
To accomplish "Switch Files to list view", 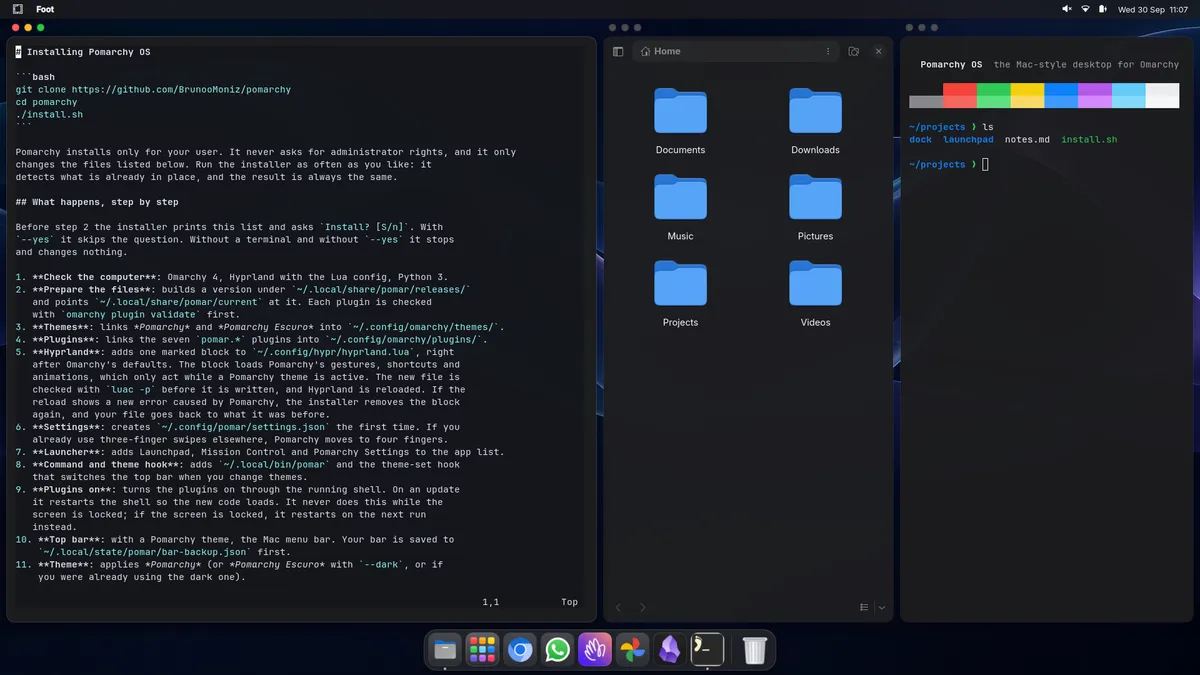I will tap(864, 607).
